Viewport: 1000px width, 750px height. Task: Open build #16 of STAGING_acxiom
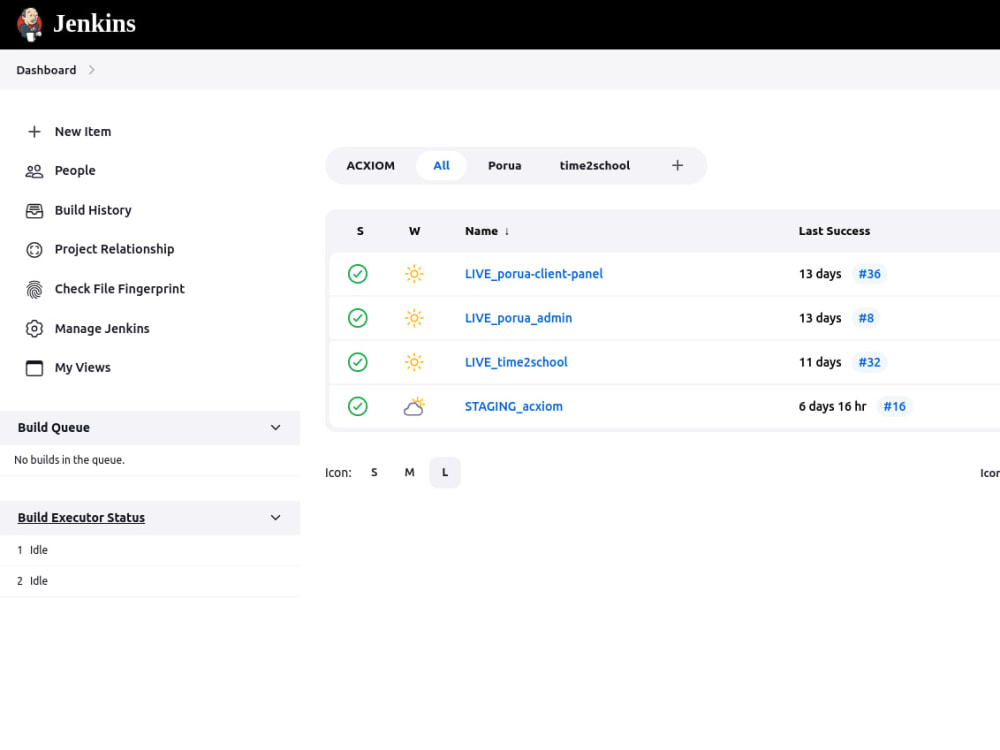(894, 406)
